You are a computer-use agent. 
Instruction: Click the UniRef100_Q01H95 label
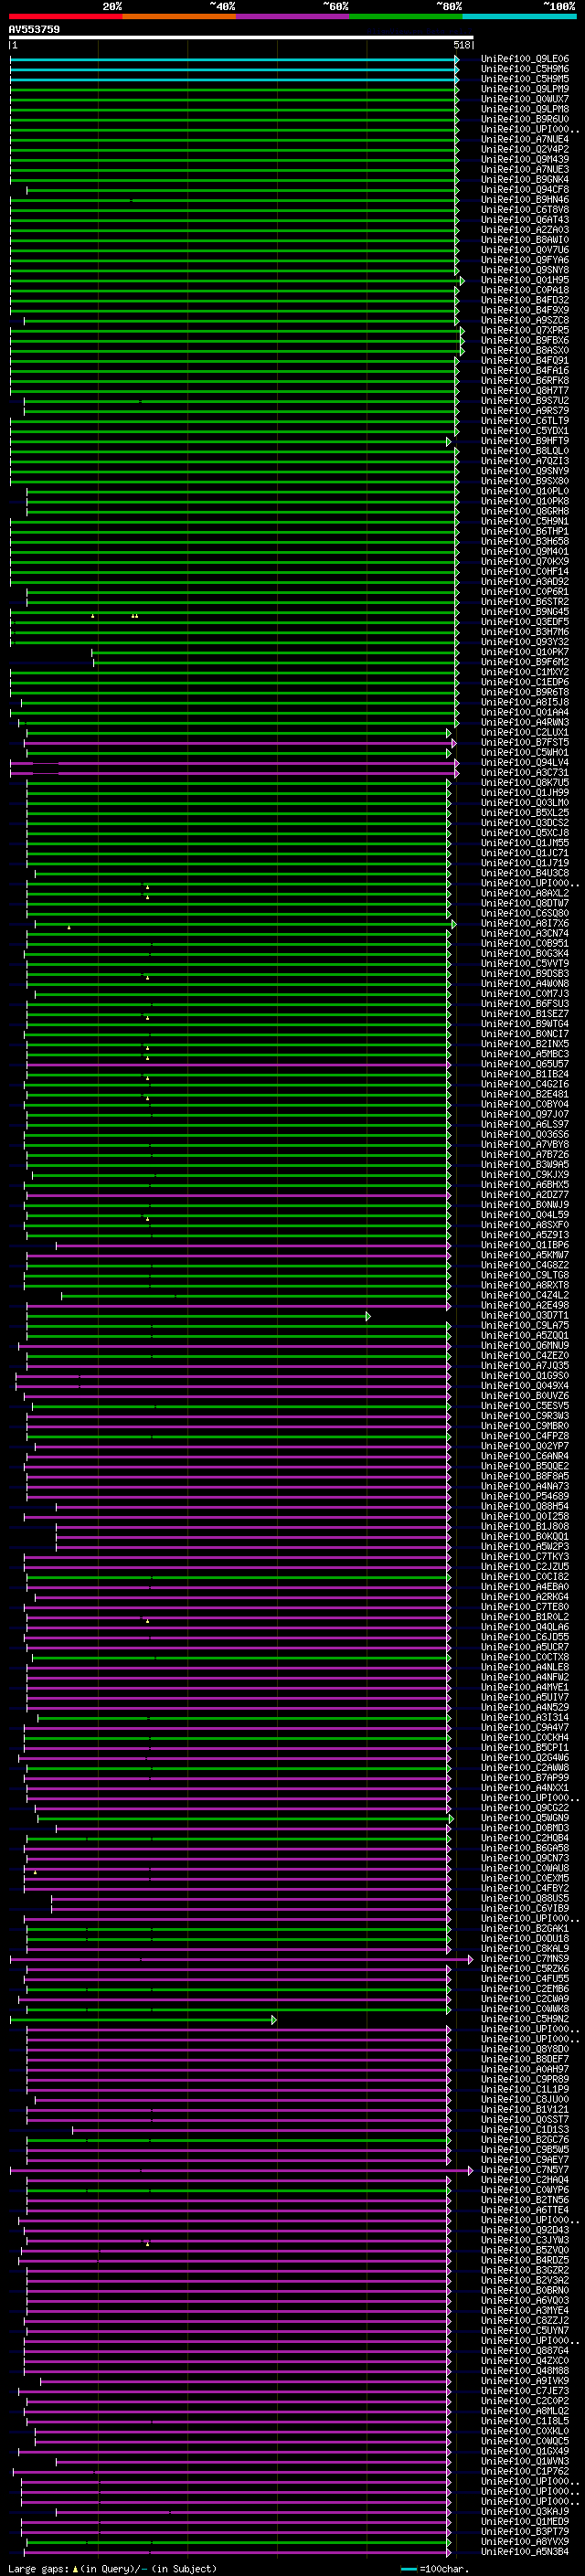click(x=525, y=280)
